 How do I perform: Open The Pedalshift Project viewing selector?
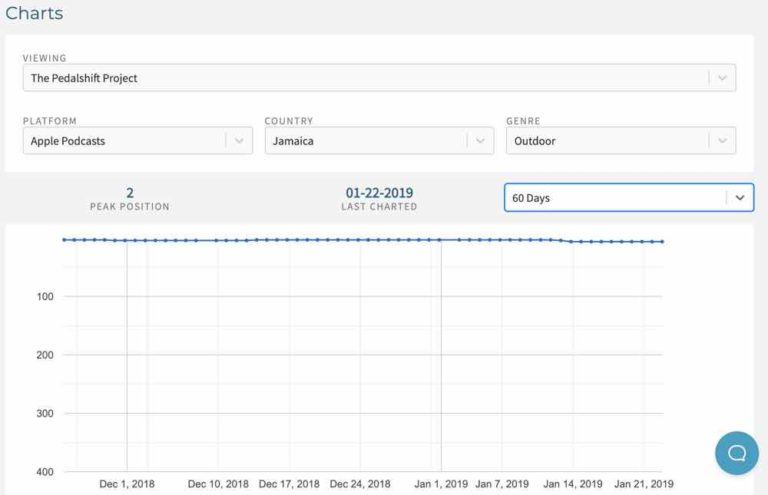[x=379, y=78]
